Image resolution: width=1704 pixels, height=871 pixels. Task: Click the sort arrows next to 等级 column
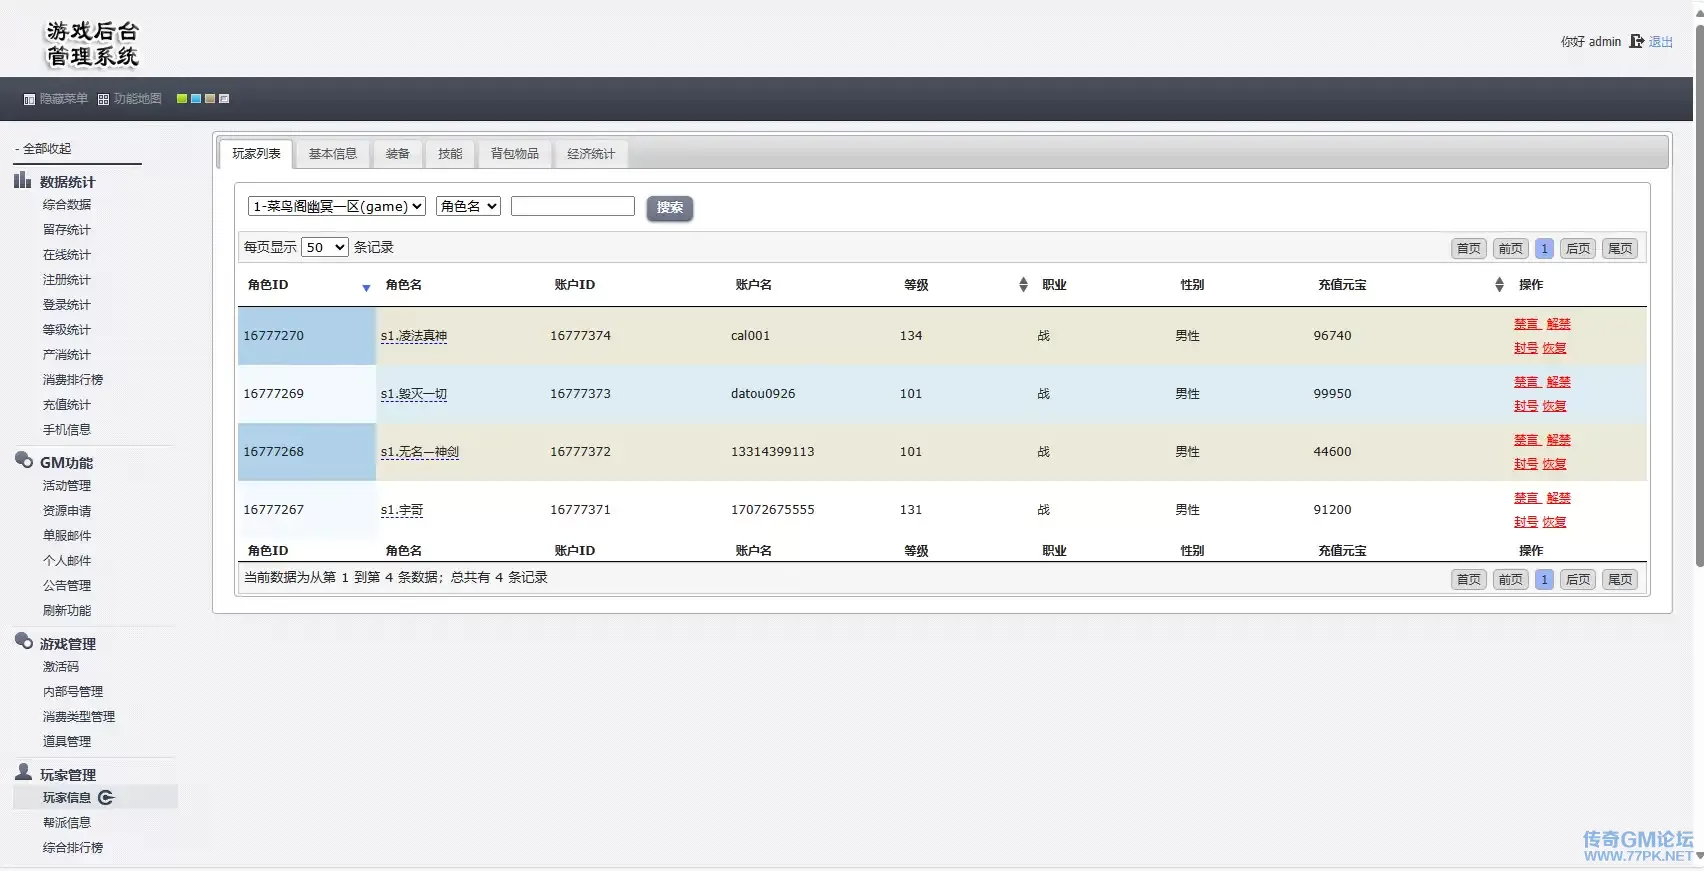pyautogui.click(x=1023, y=285)
